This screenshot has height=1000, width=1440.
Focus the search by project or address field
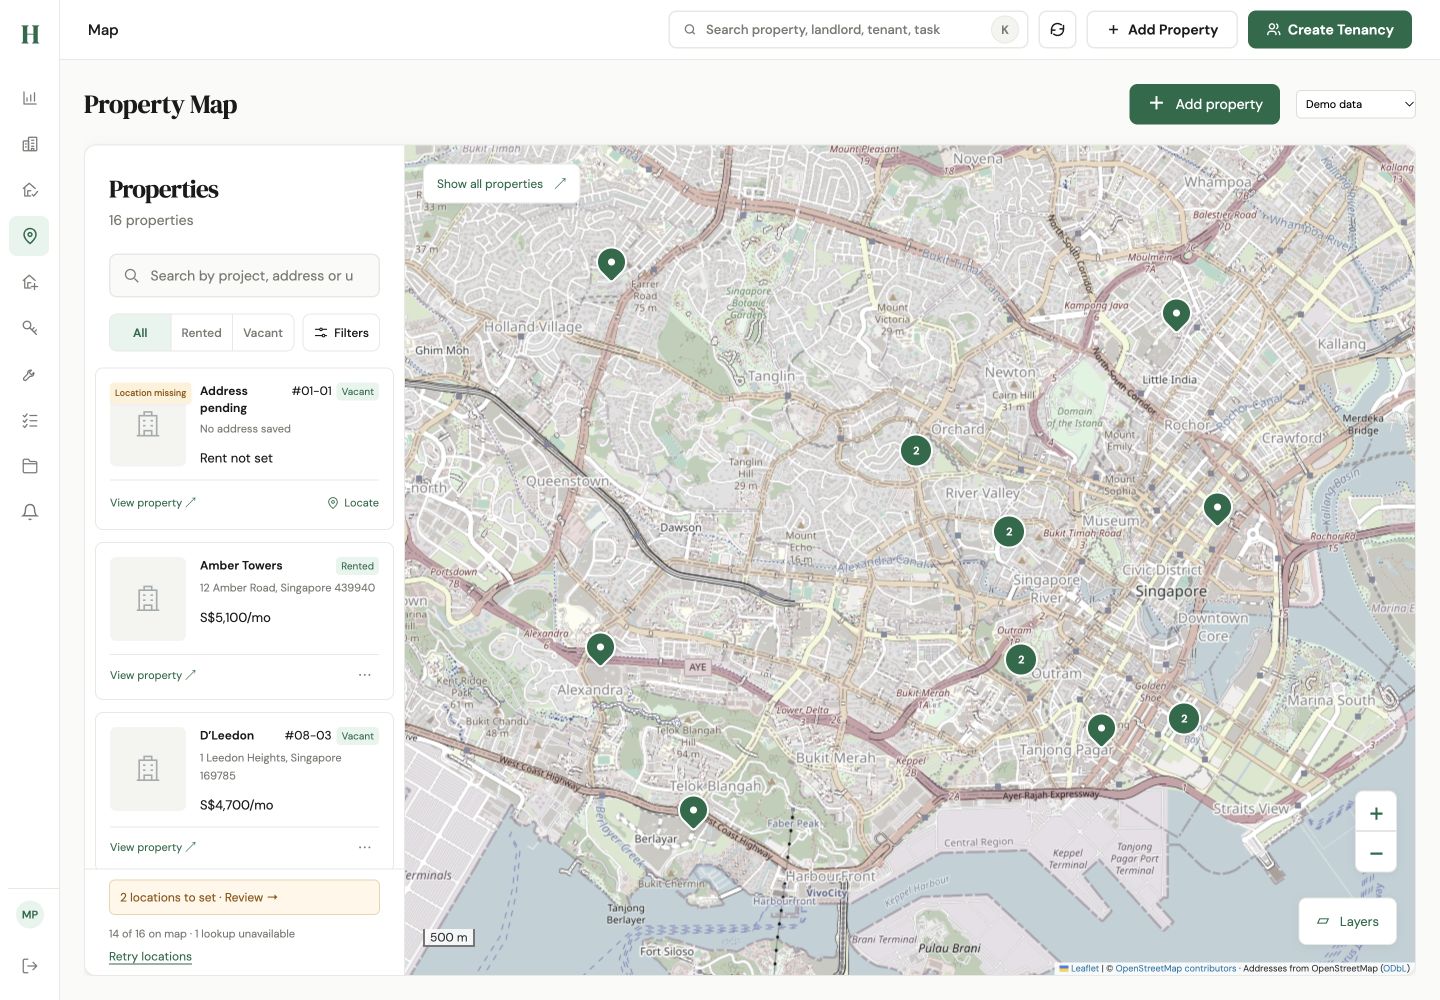pos(244,276)
